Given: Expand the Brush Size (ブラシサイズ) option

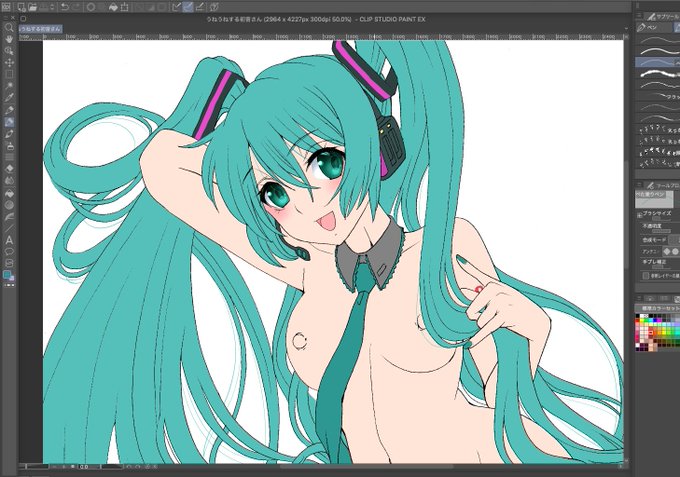Looking at the screenshot, I should tap(639, 215).
